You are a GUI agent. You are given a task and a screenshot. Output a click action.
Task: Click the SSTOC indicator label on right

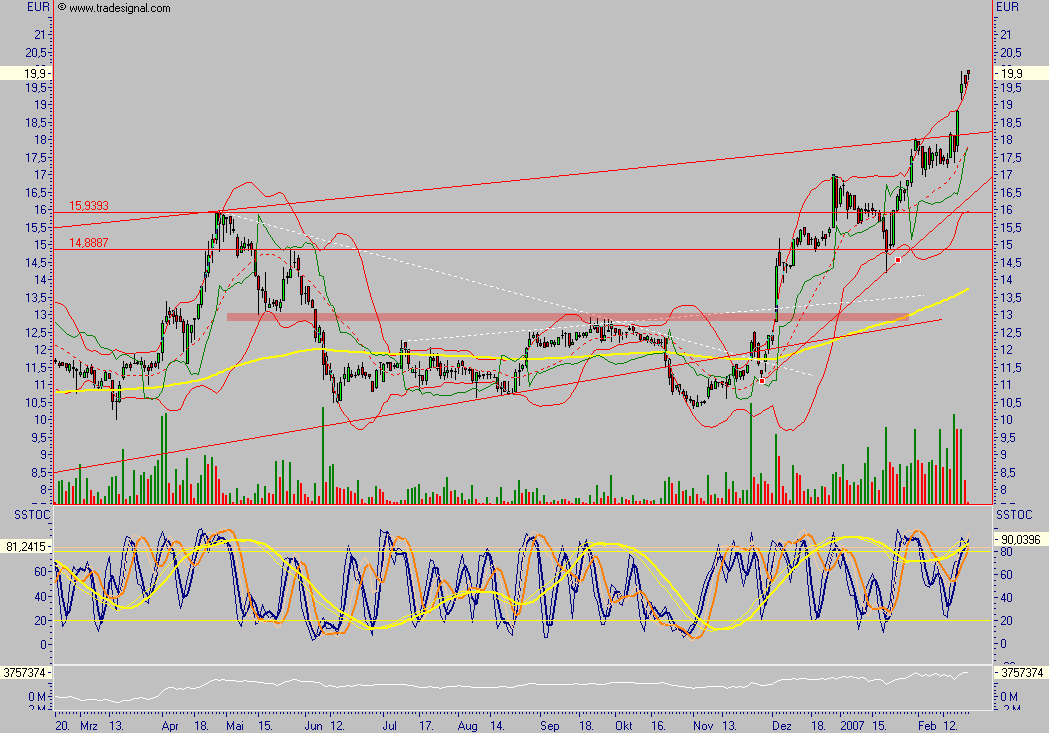click(x=1015, y=513)
